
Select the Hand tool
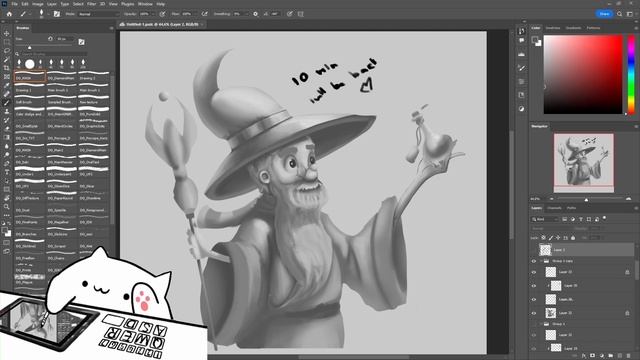click(7, 198)
